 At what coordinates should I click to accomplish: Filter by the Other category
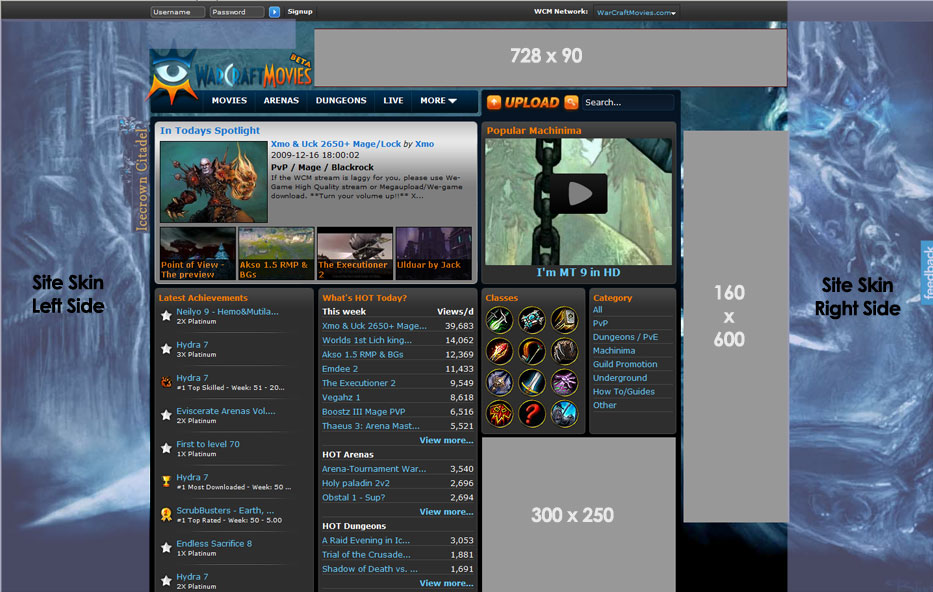pyautogui.click(x=605, y=405)
